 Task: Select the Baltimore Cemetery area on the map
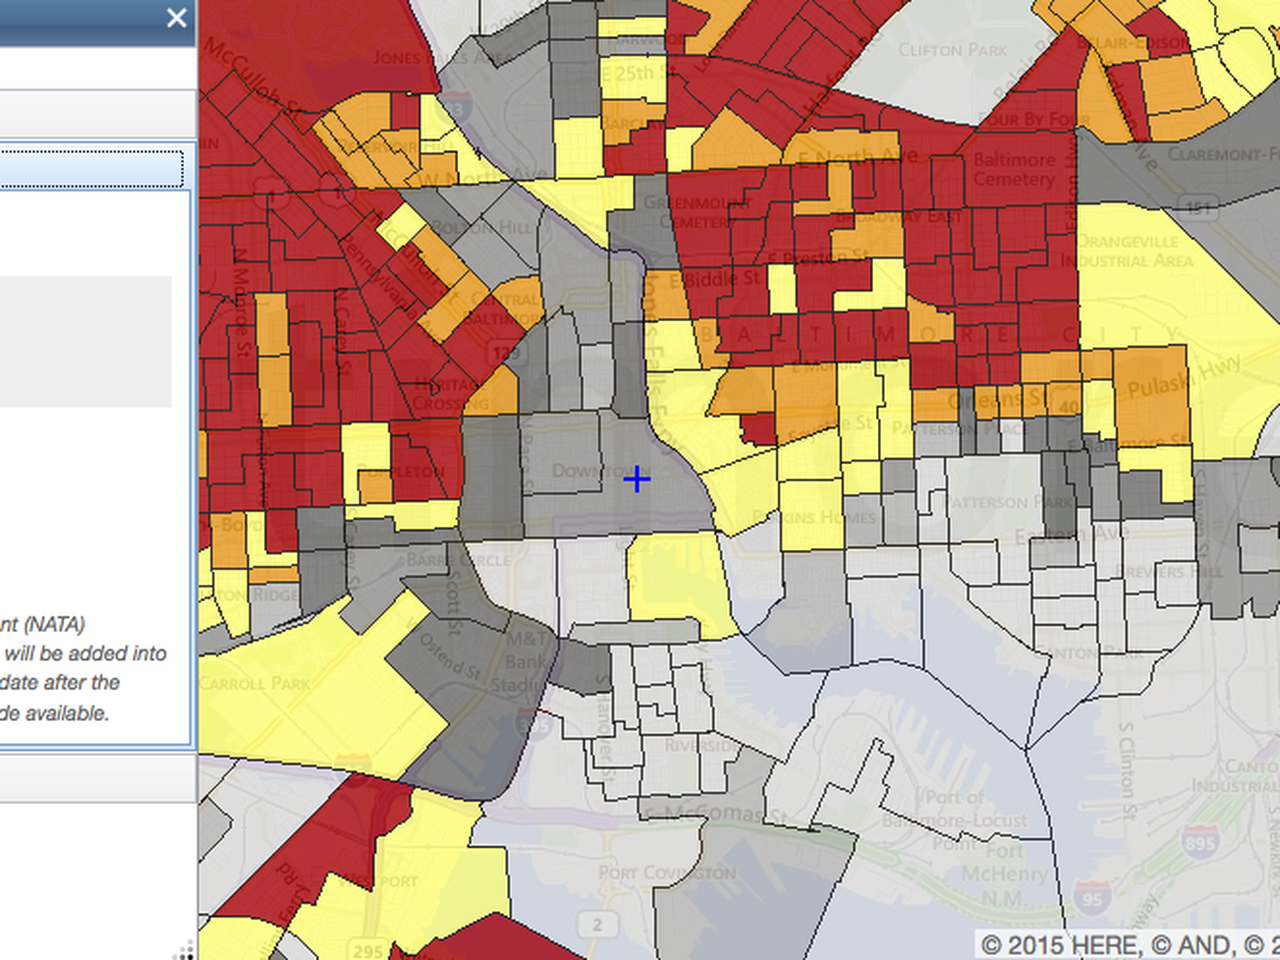1014,170
